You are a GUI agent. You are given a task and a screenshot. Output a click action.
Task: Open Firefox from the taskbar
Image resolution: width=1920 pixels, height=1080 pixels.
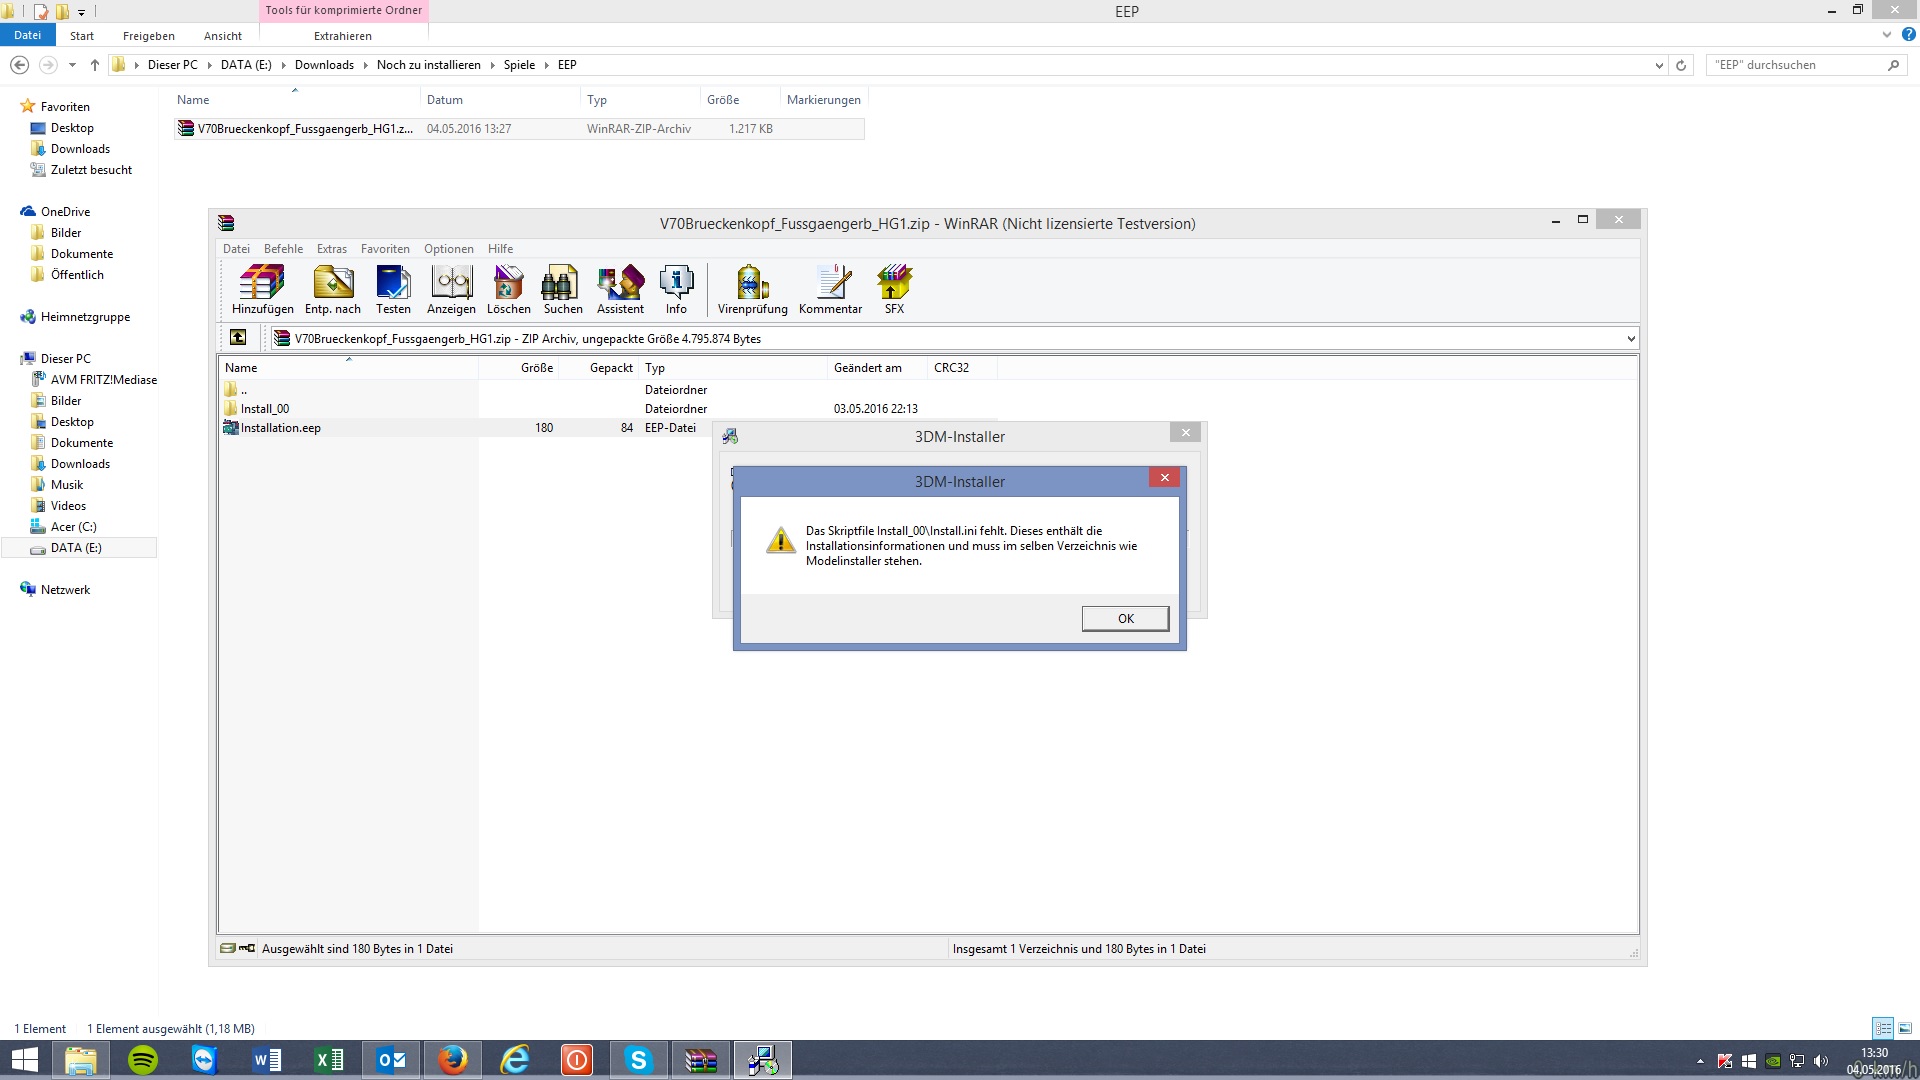[453, 1060]
